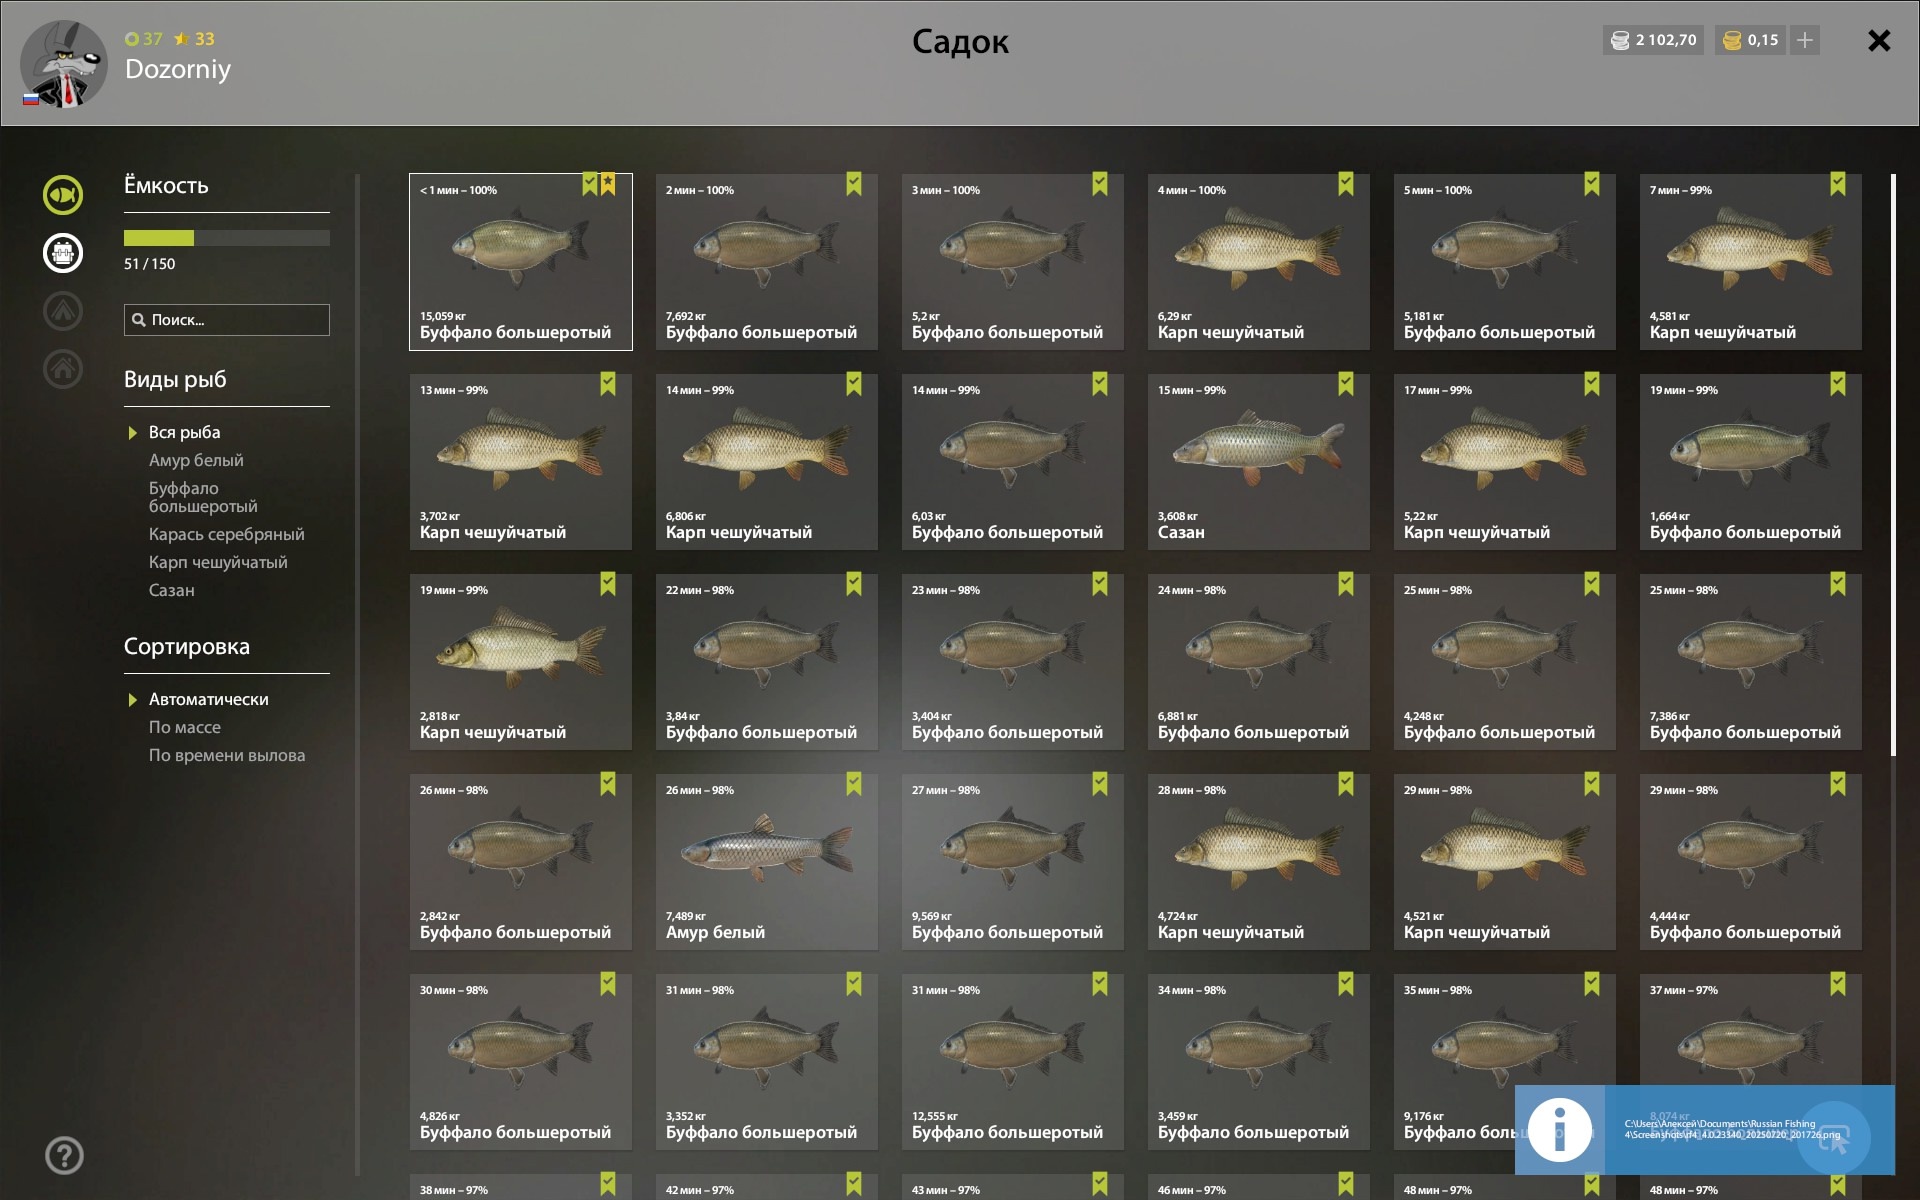Viewport: 1920px width, 1200px height.
Task: Toggle keep flag on 3,608 kg Сазан card
Action: pyautogui.click(x=1346, y=384)
